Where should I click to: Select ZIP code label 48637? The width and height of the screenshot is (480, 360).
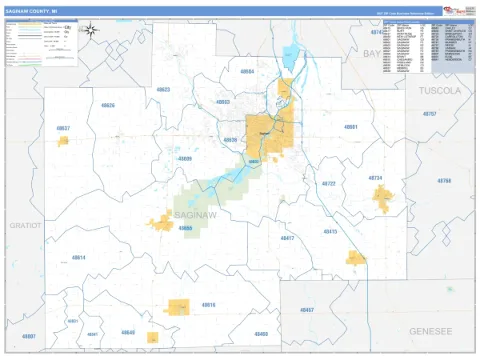[x=63, y=128]
